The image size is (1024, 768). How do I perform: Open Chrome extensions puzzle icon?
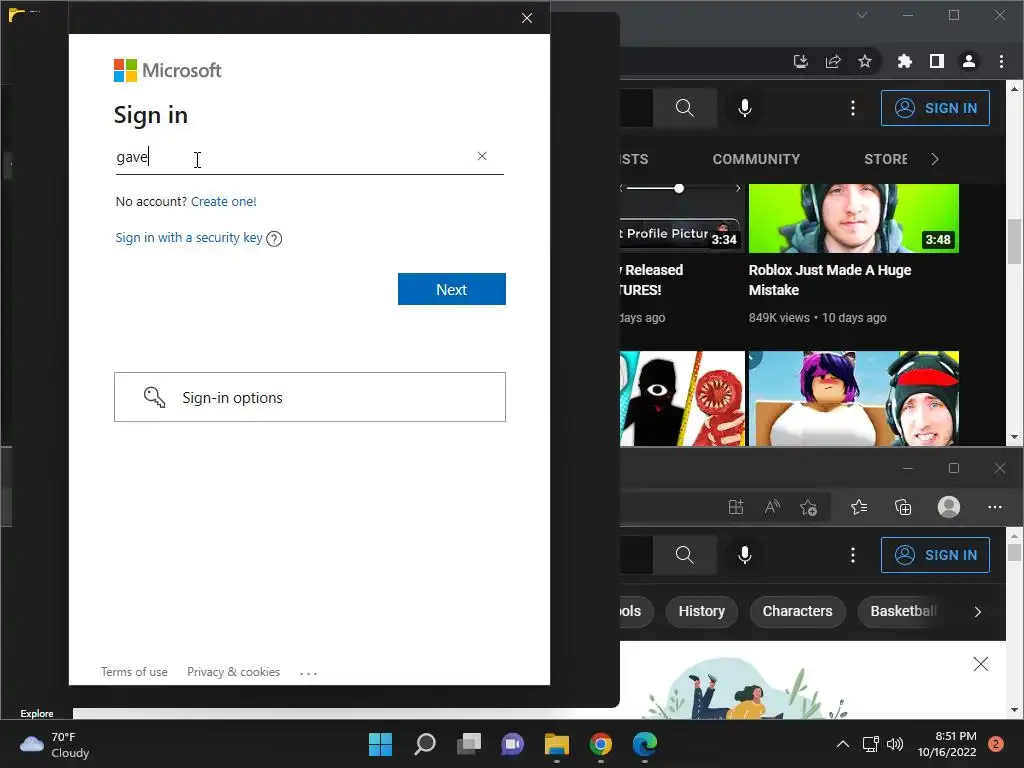[904, 61]
